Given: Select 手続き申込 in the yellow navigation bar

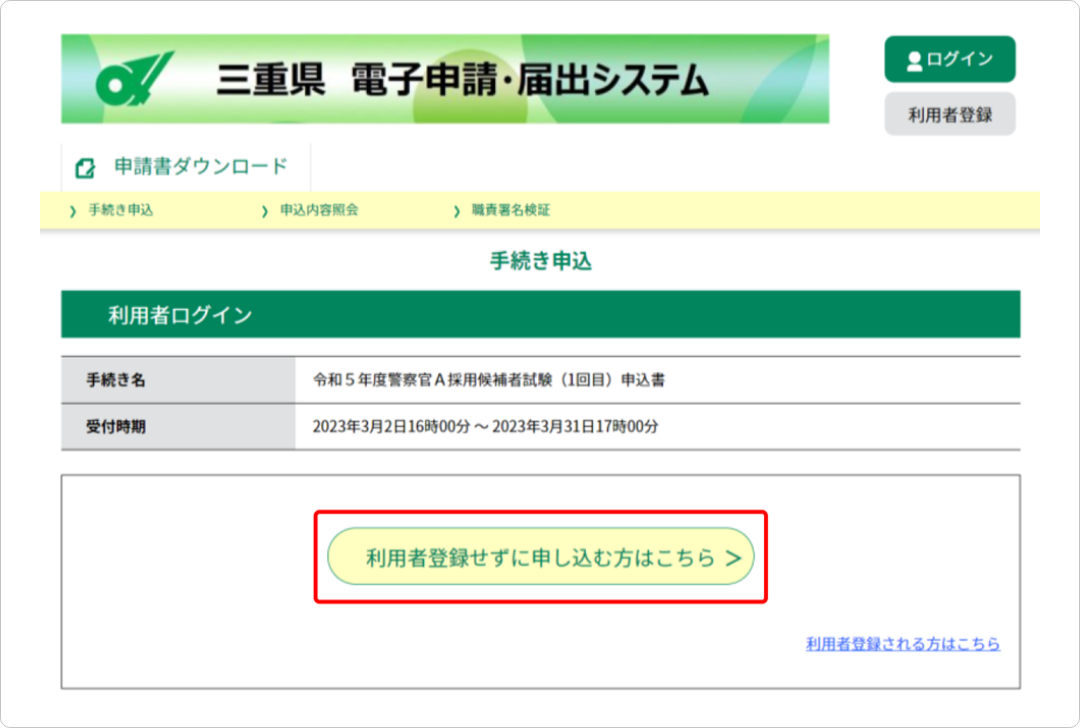Looking at the screenshot, I should [x=121, y=210].
